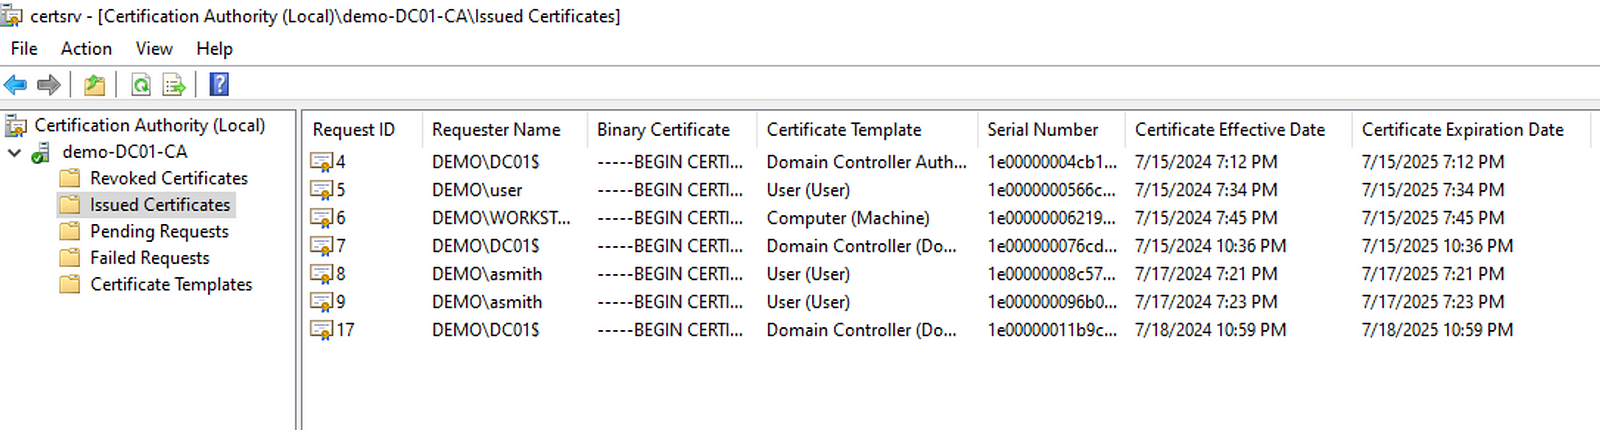This screenshot has height=430, width=1600.
Task: Click expiration date 7/15/2025 7:45 PM
Action: tap(1433, 218)
